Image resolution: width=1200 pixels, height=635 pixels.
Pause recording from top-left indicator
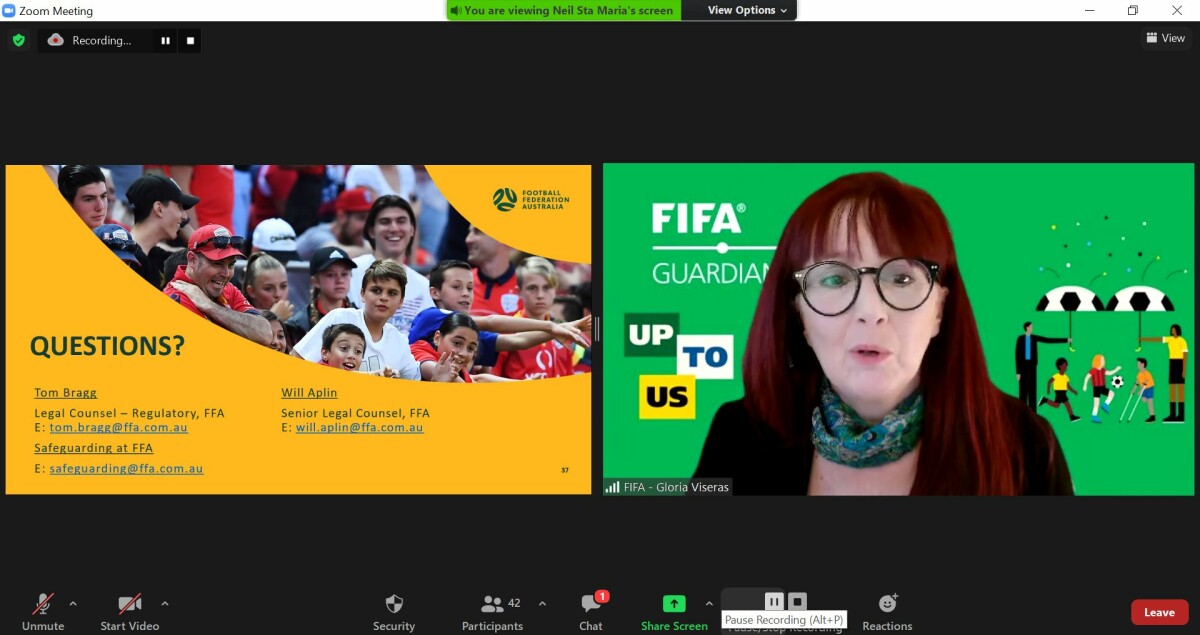tap(165, 41)
